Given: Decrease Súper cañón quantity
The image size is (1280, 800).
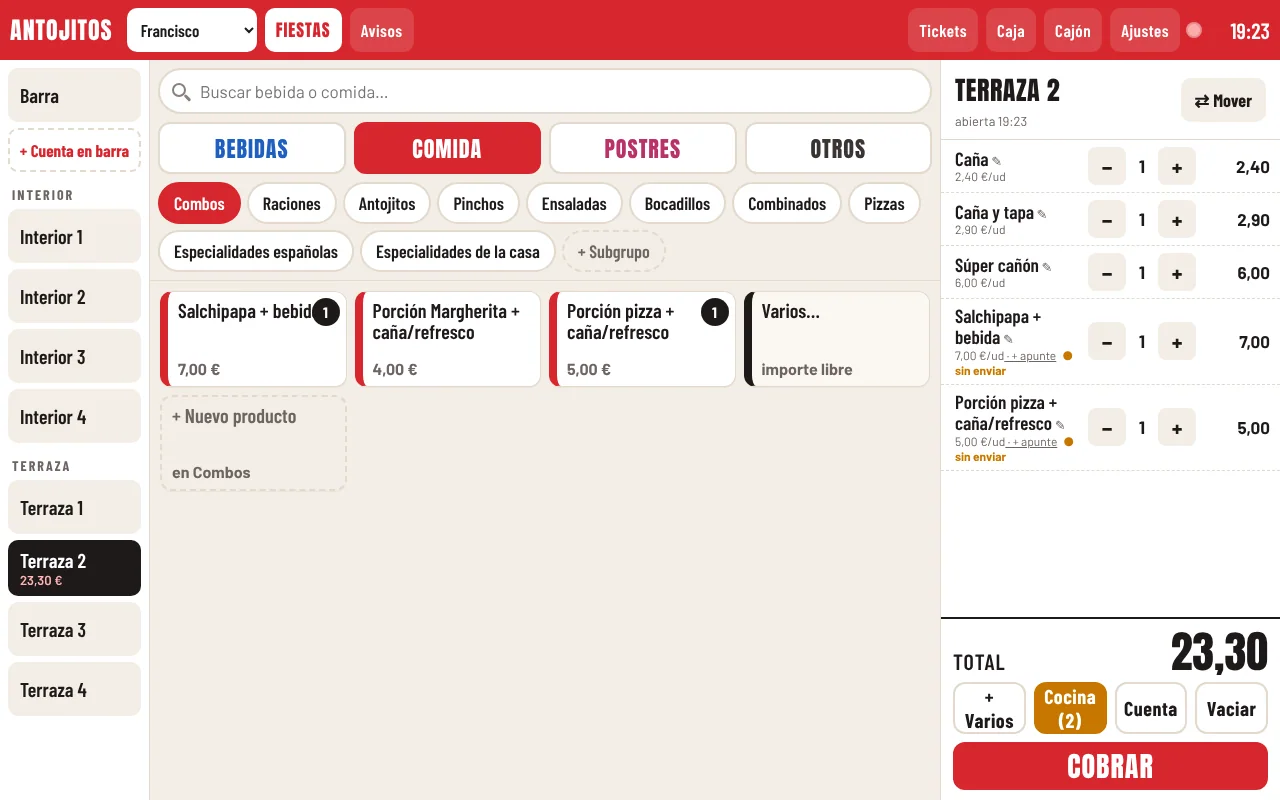Looking at the screenshot, I should point(1107,273).
